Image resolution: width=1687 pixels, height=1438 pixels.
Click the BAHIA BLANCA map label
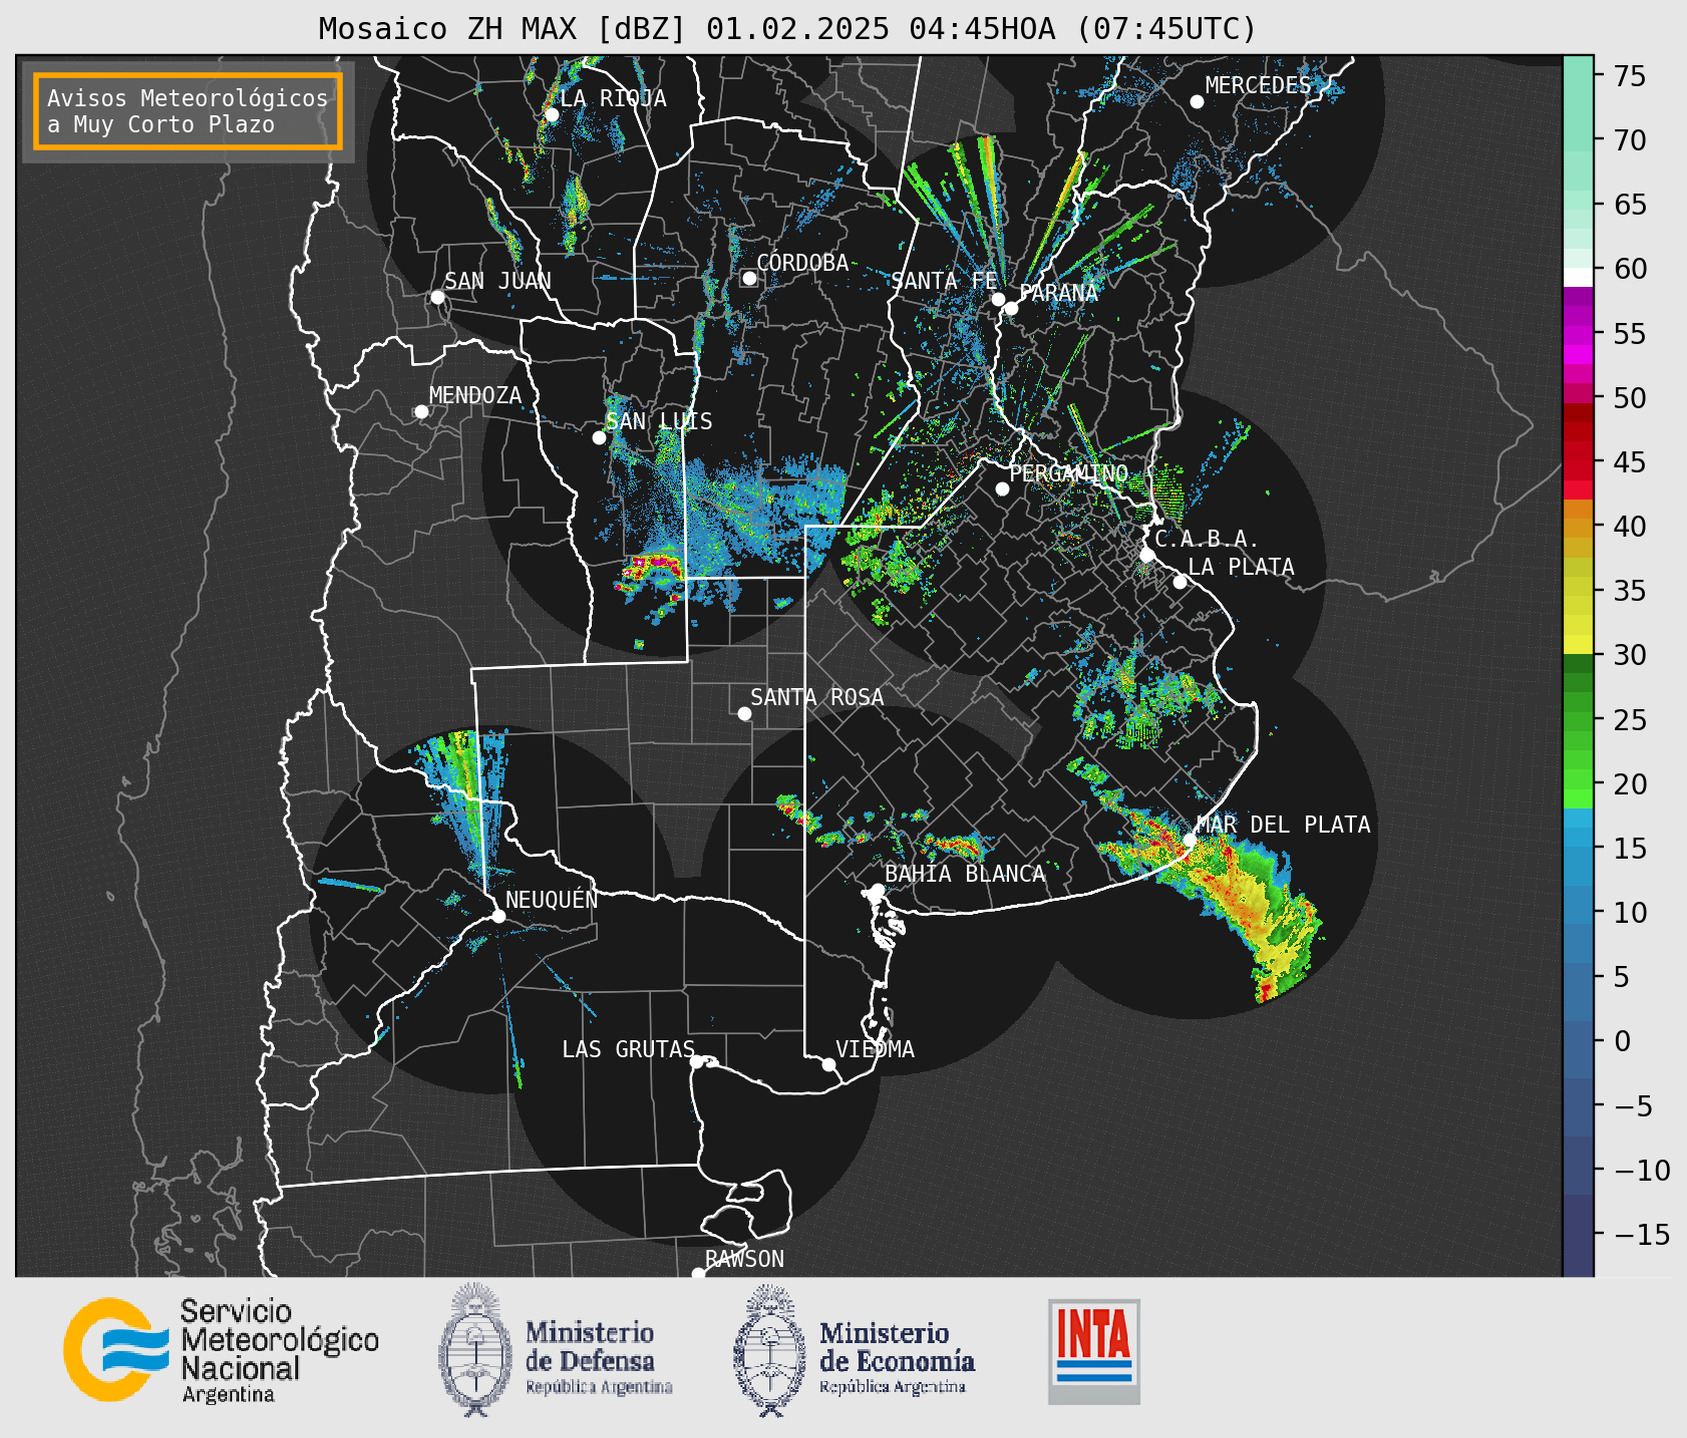pyautogui.click(x=965, y=874)
